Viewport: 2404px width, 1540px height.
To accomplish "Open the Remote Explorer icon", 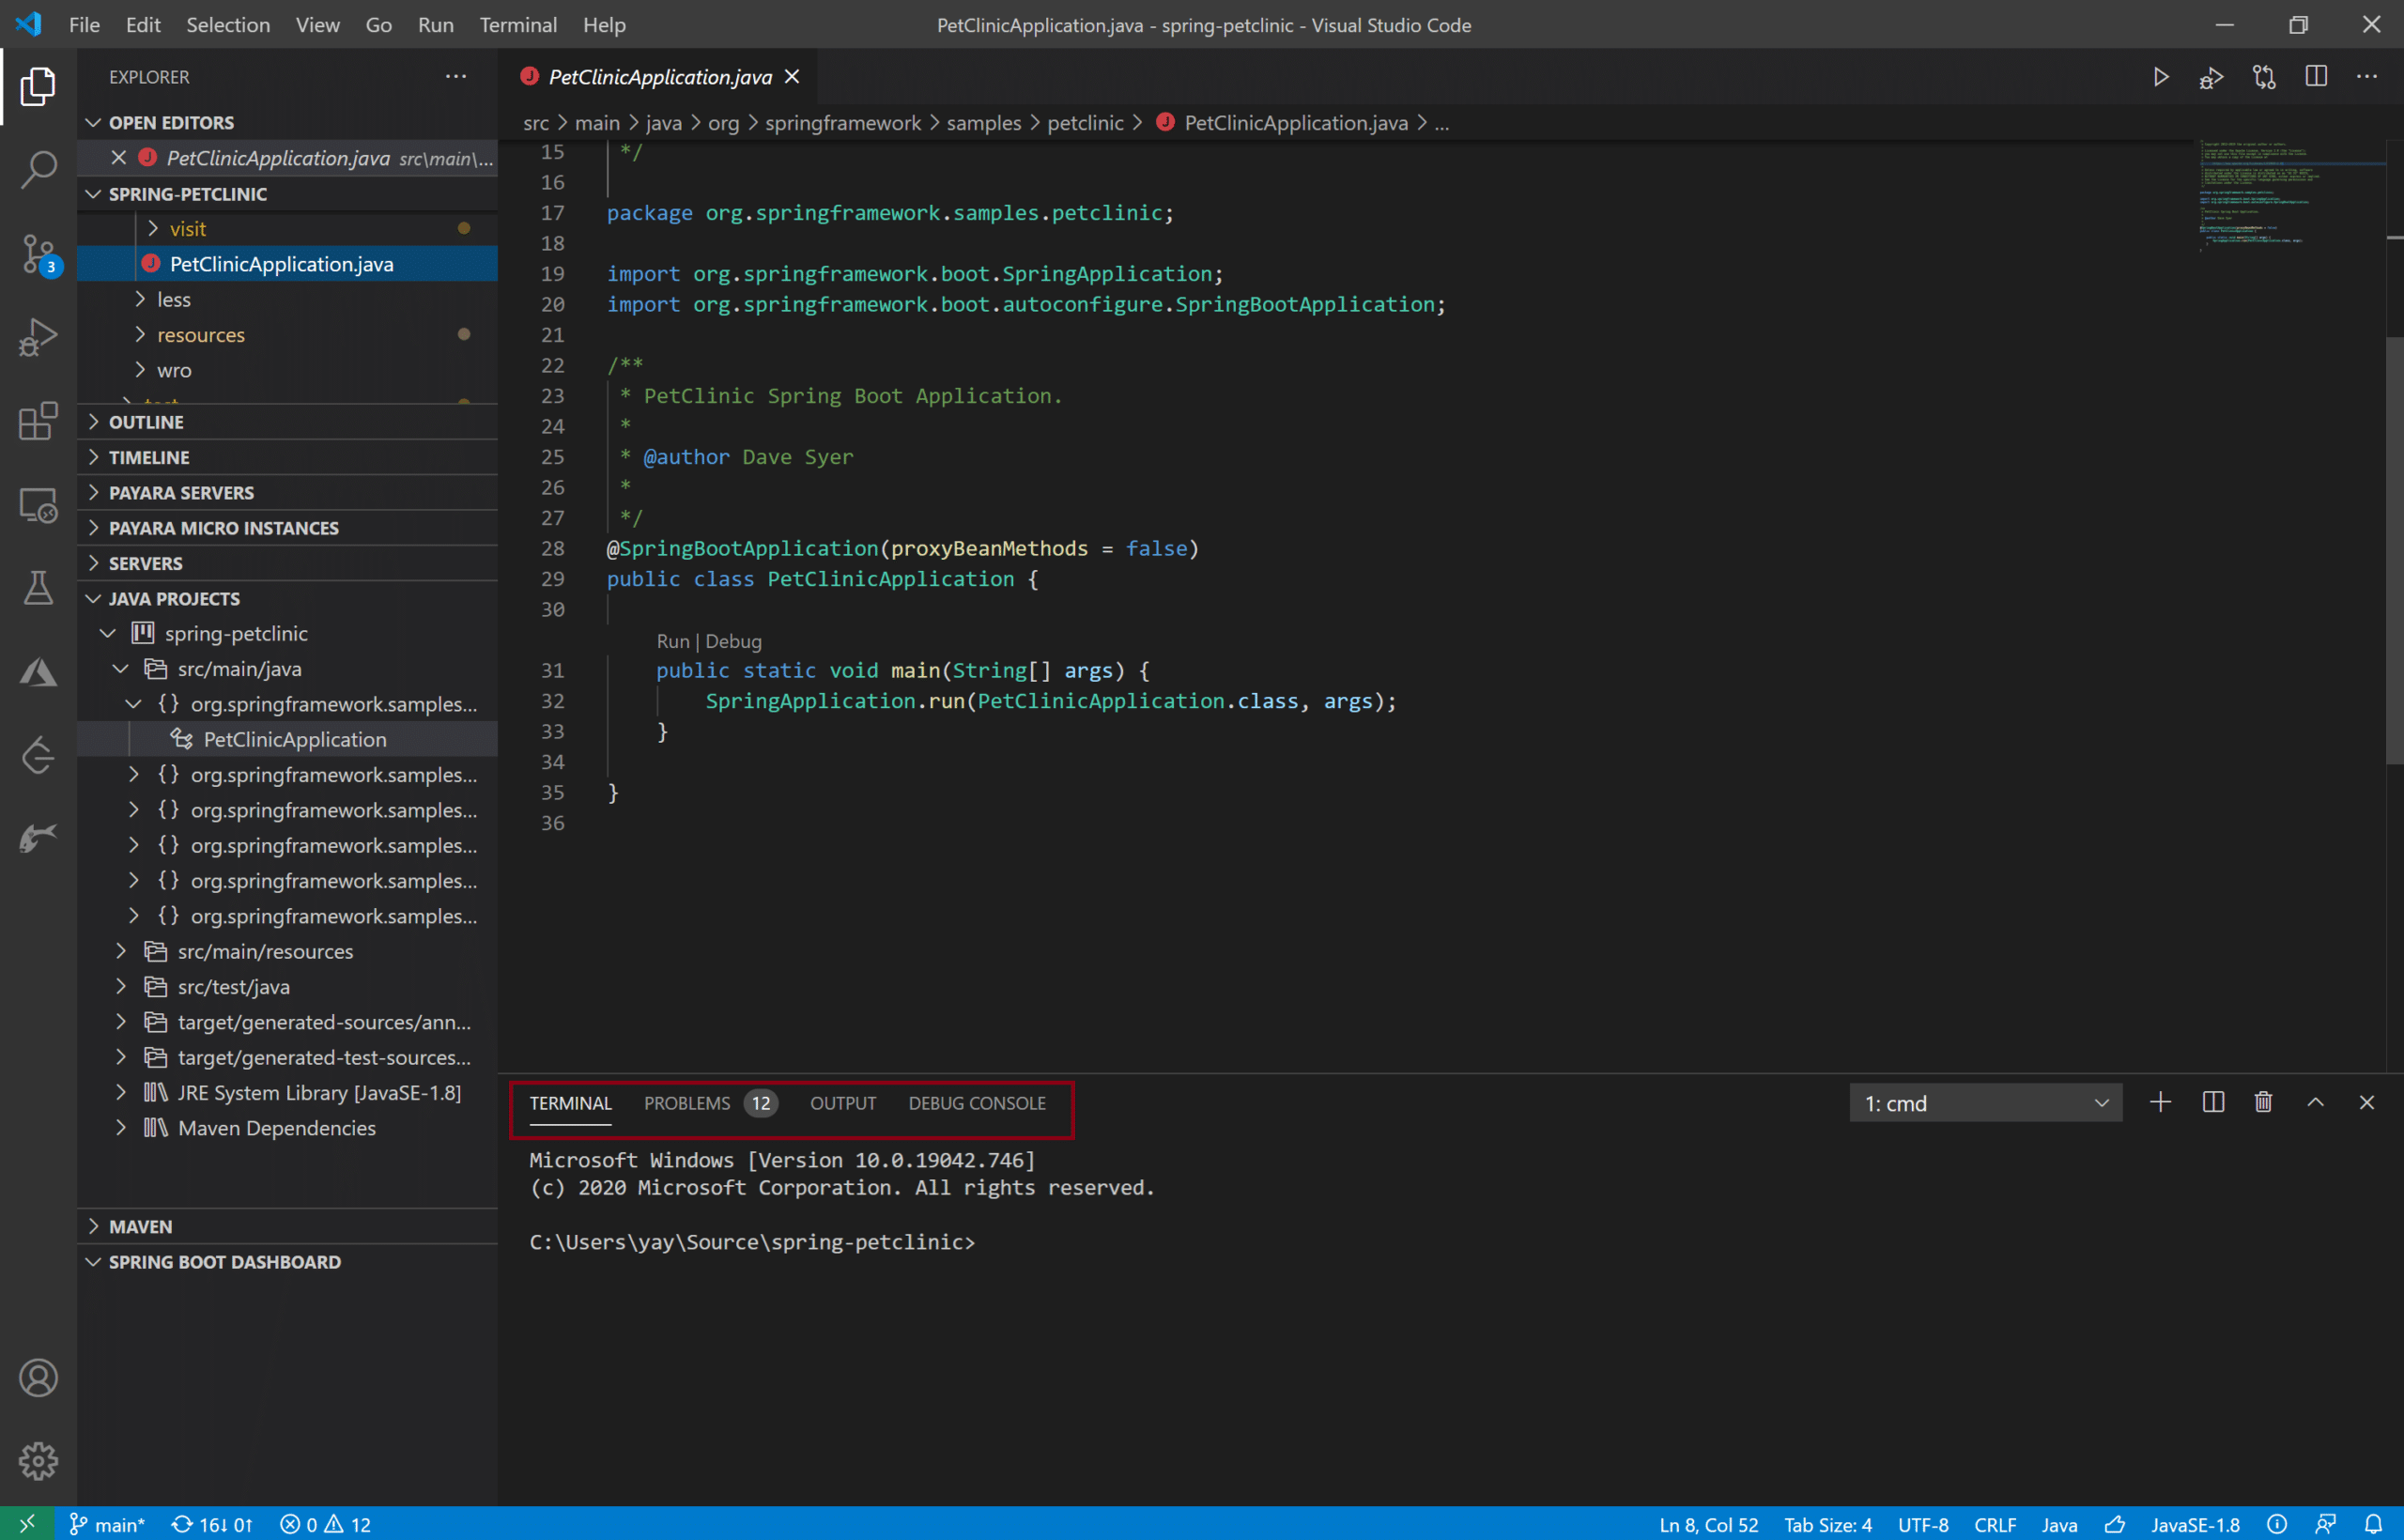I will (x=38, y=505).
